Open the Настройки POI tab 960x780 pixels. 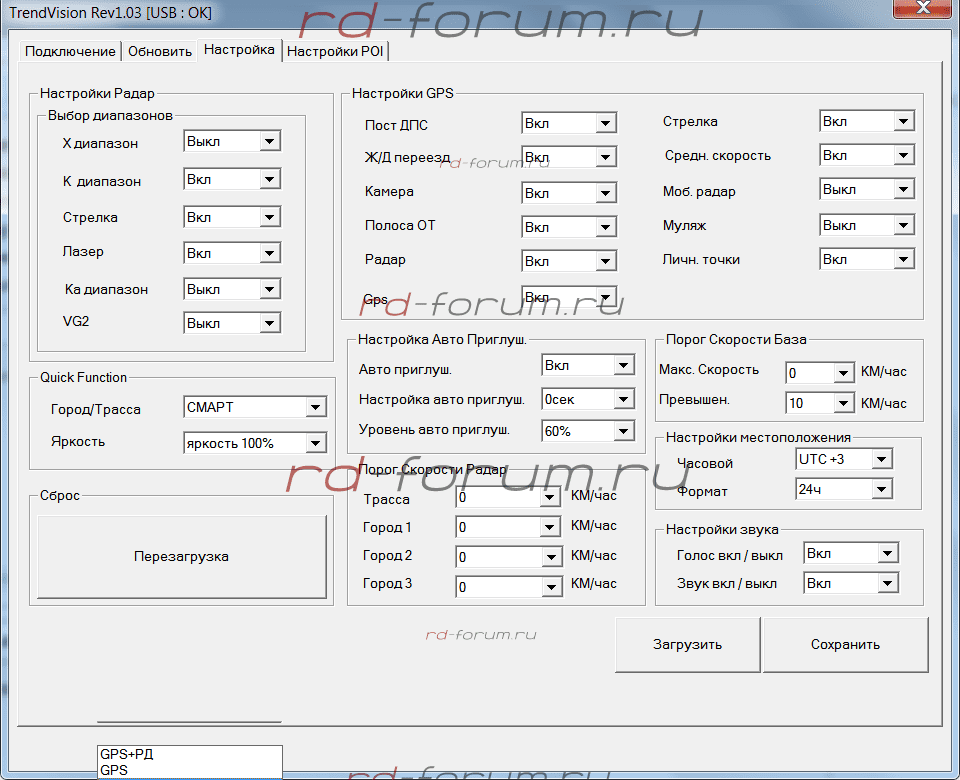point(336,51)
